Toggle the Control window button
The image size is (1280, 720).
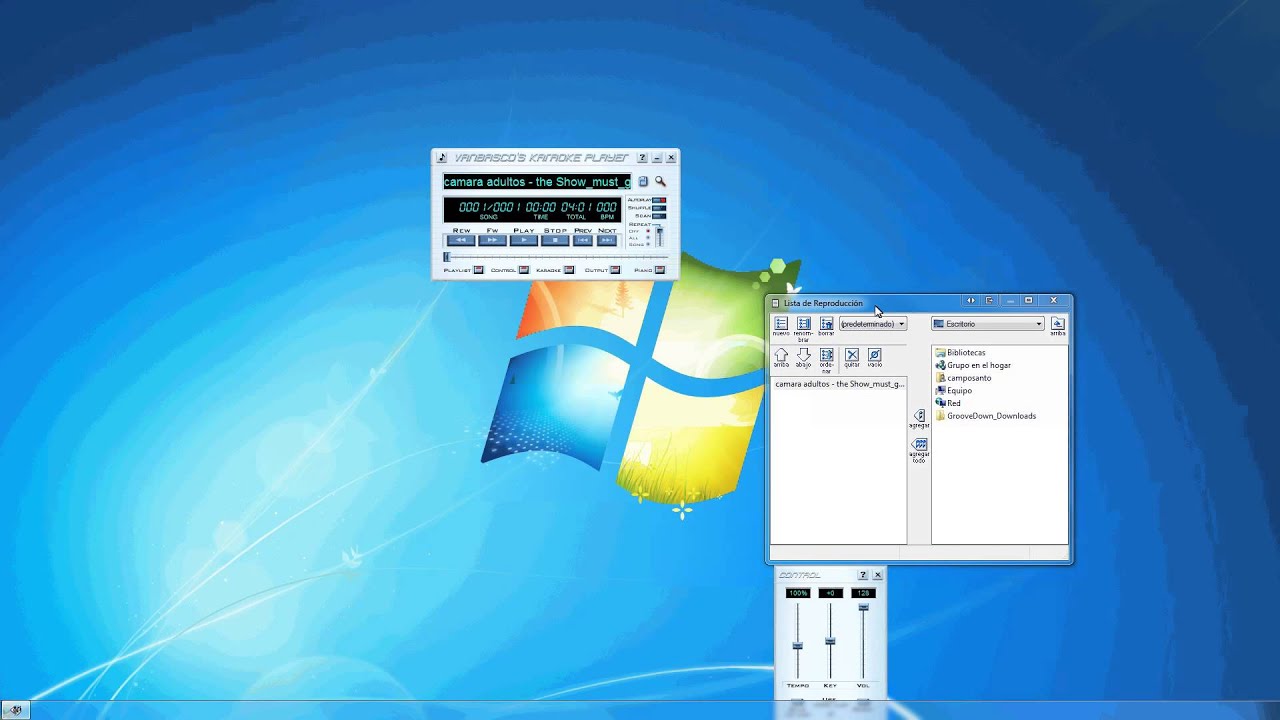pyautogui.click(x=524, y=270)
